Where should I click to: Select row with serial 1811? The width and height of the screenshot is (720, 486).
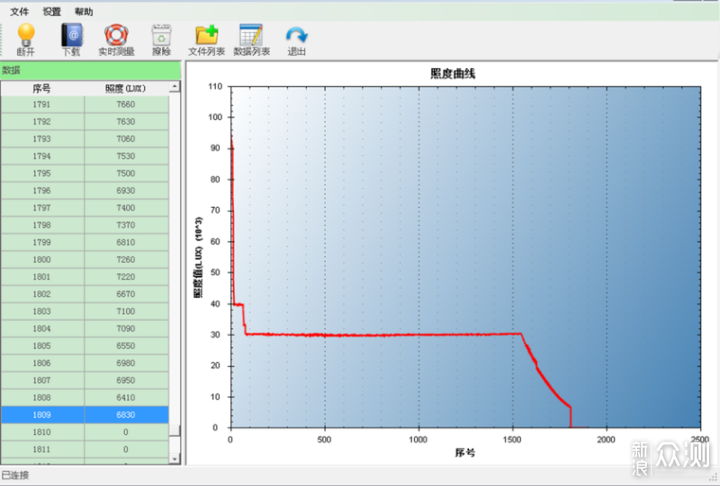click(84, 449)
